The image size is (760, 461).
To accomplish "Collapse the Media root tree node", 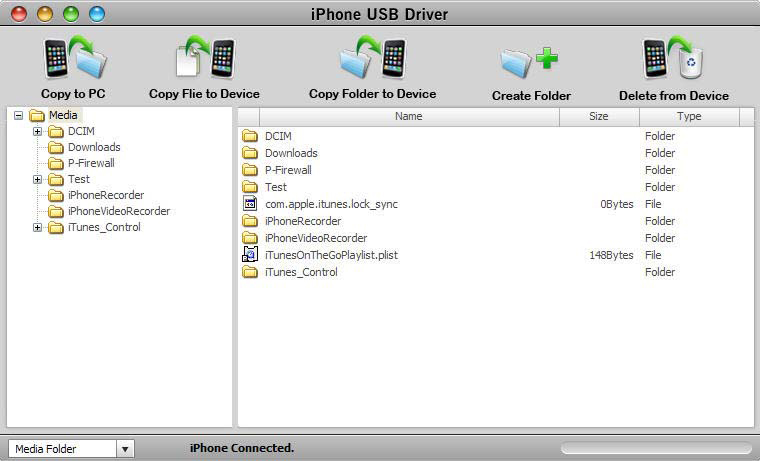I will click(19, 116).
